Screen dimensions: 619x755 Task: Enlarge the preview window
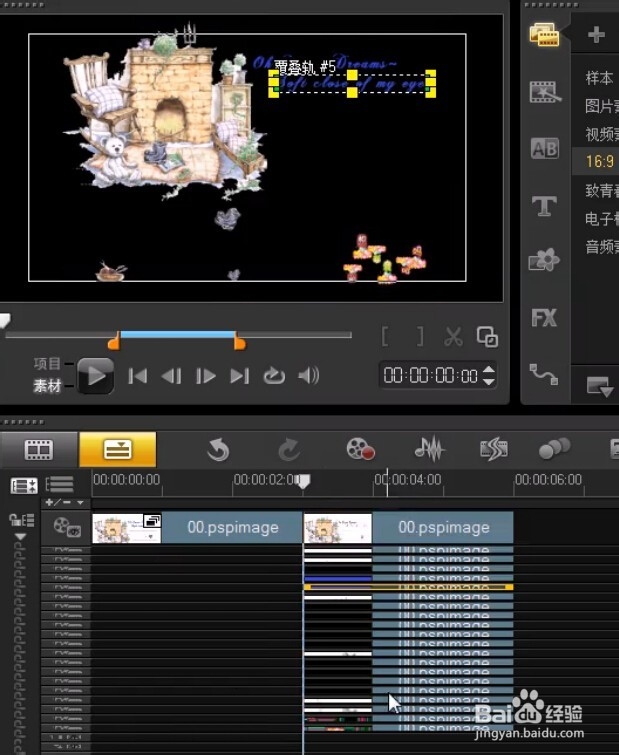click(x=487, y=337)
